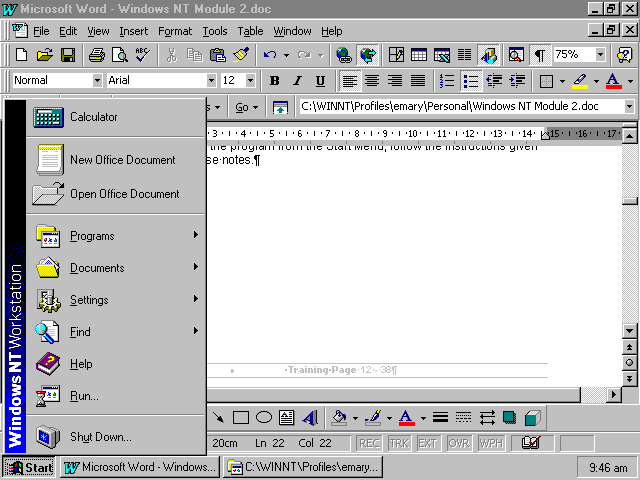Open the Programs submenu in Start menu
This screenshot has height=480, width=640.
92,236
